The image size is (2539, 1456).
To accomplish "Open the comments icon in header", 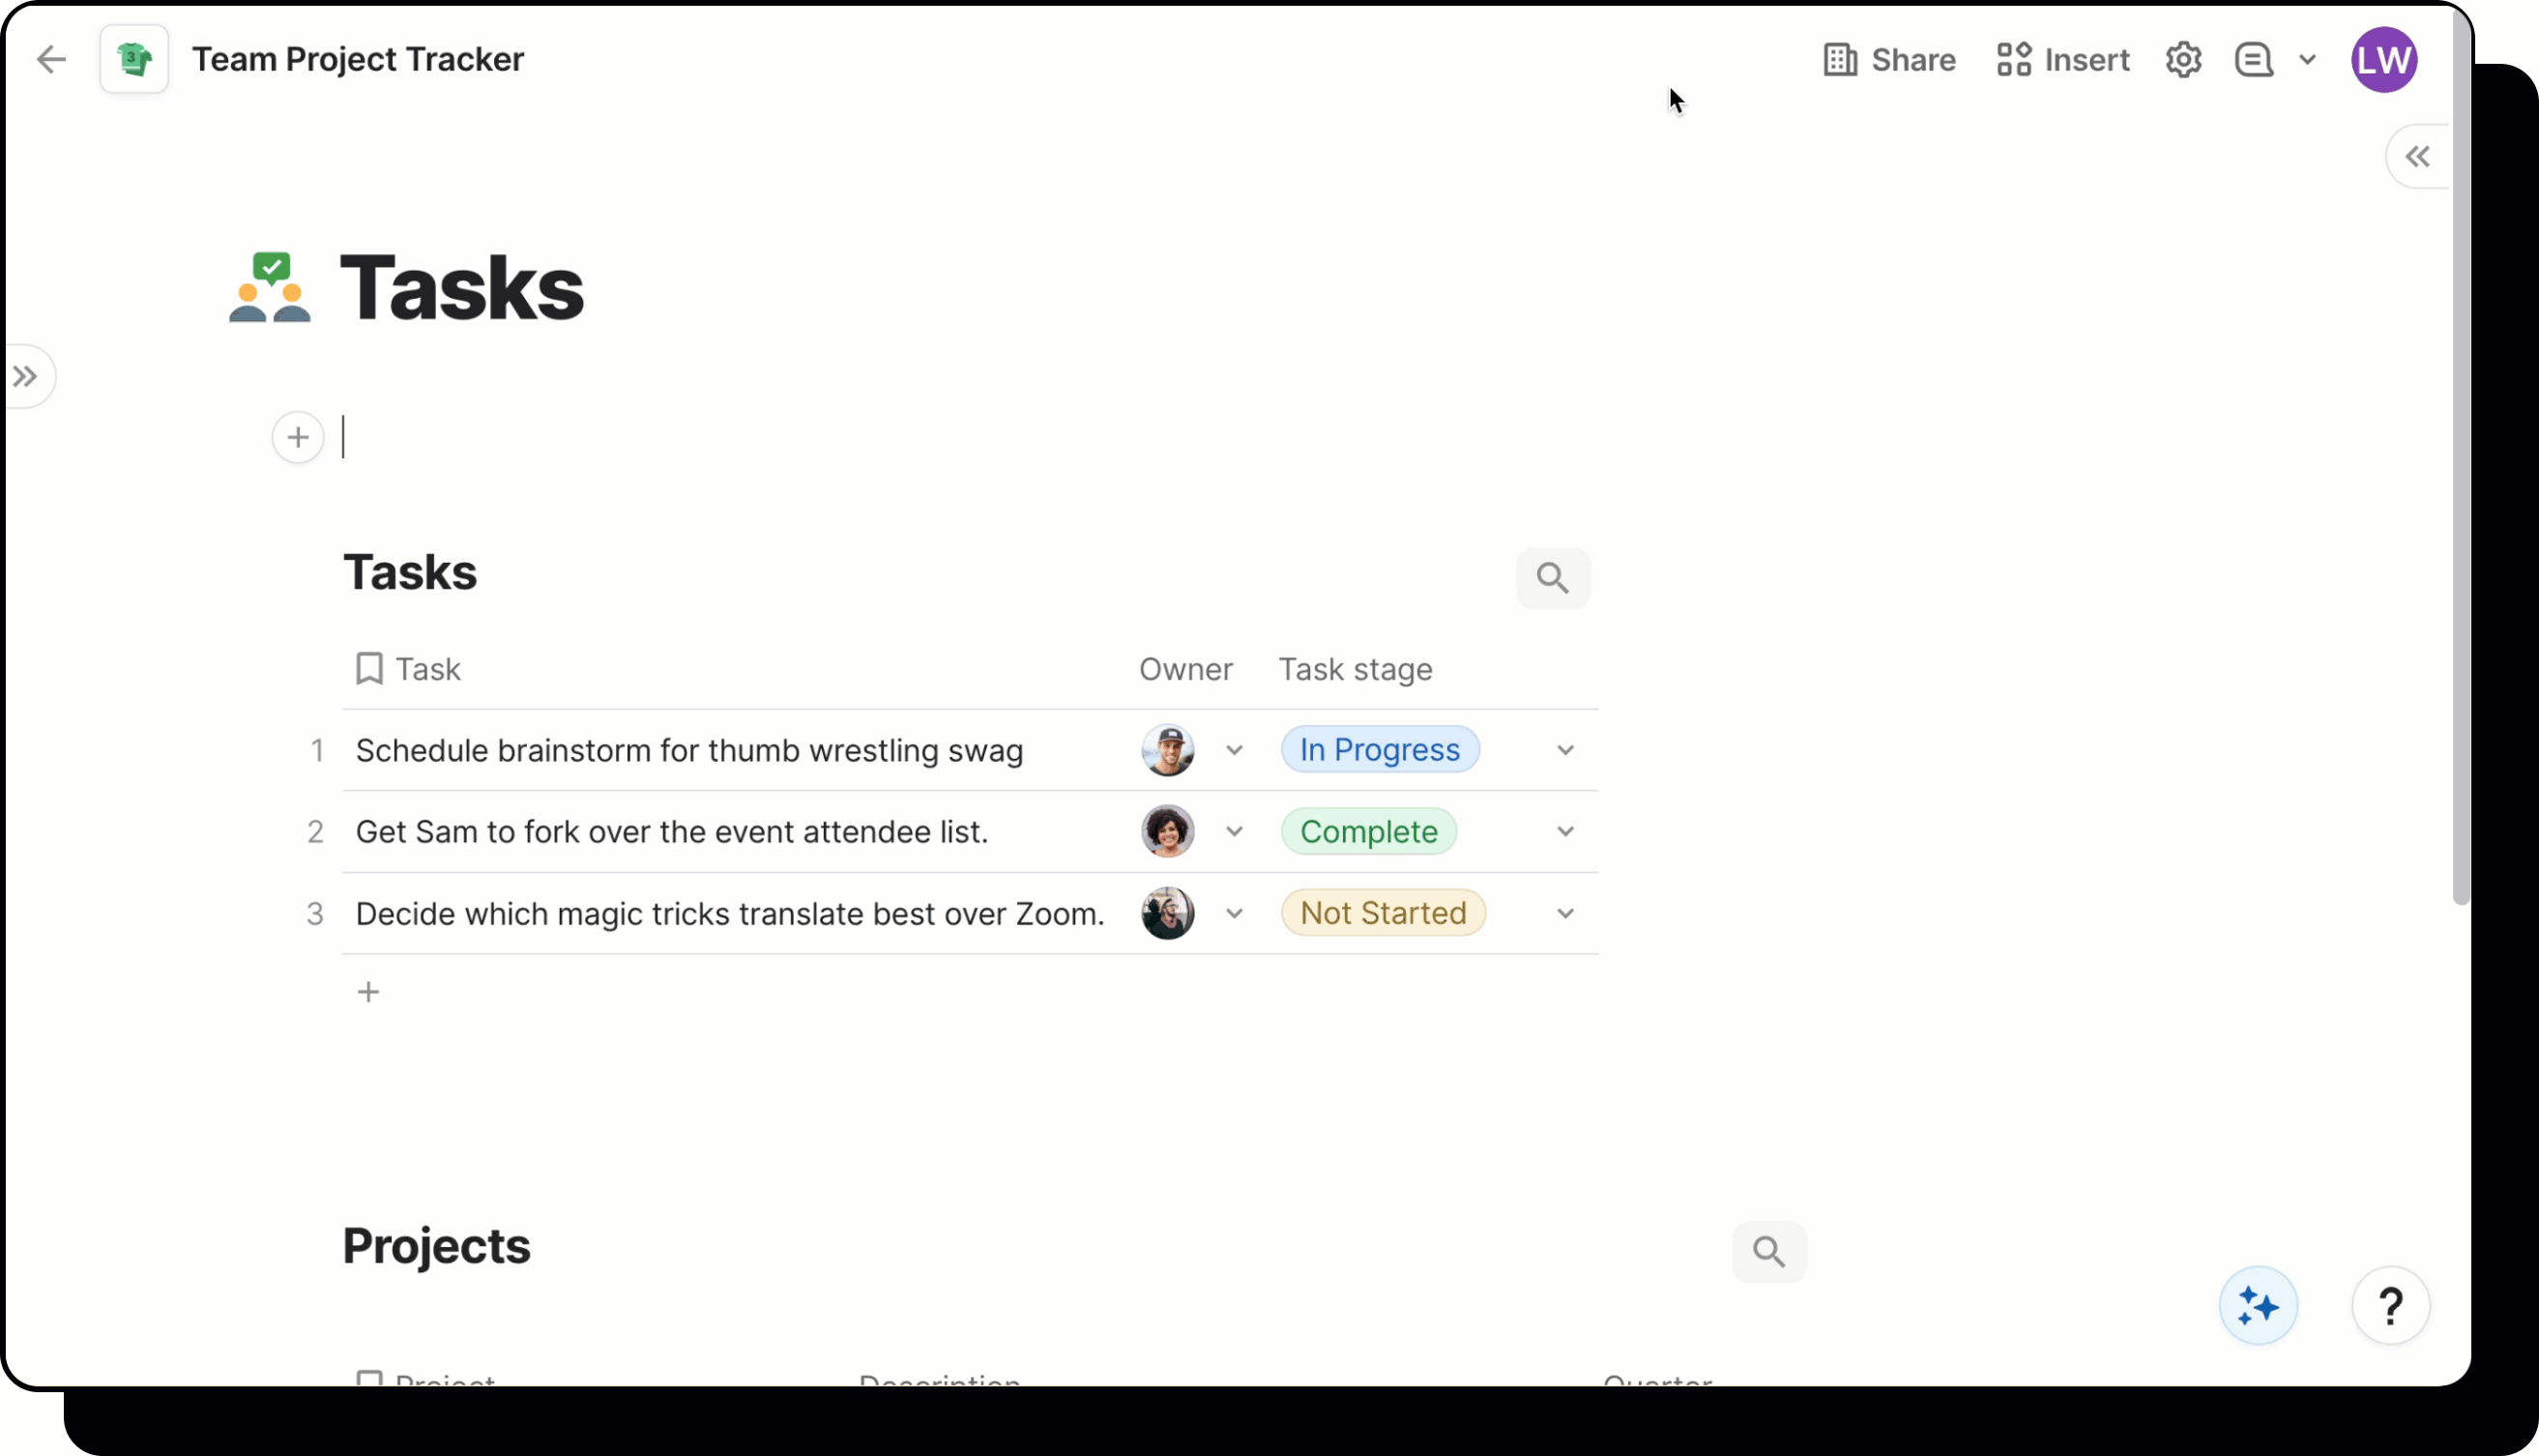I will pyautogui.click(x=2254, y=60).
